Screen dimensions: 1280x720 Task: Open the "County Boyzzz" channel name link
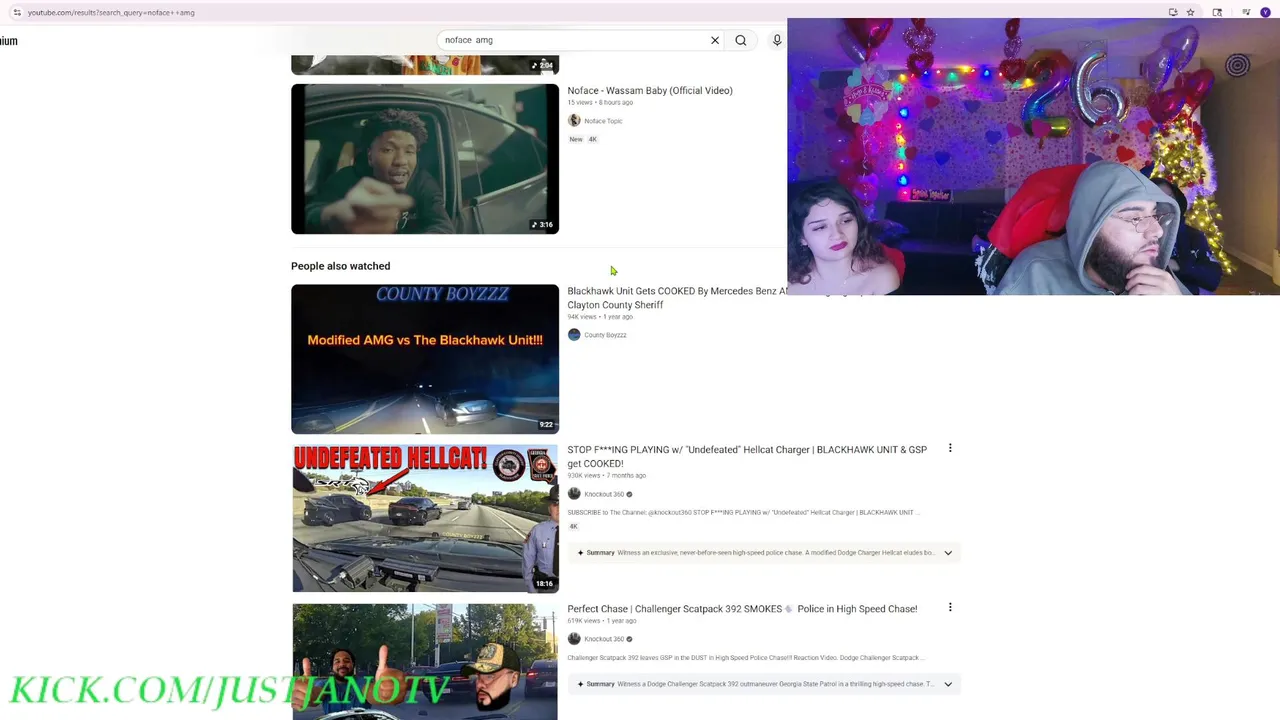(x=605, y=335)
